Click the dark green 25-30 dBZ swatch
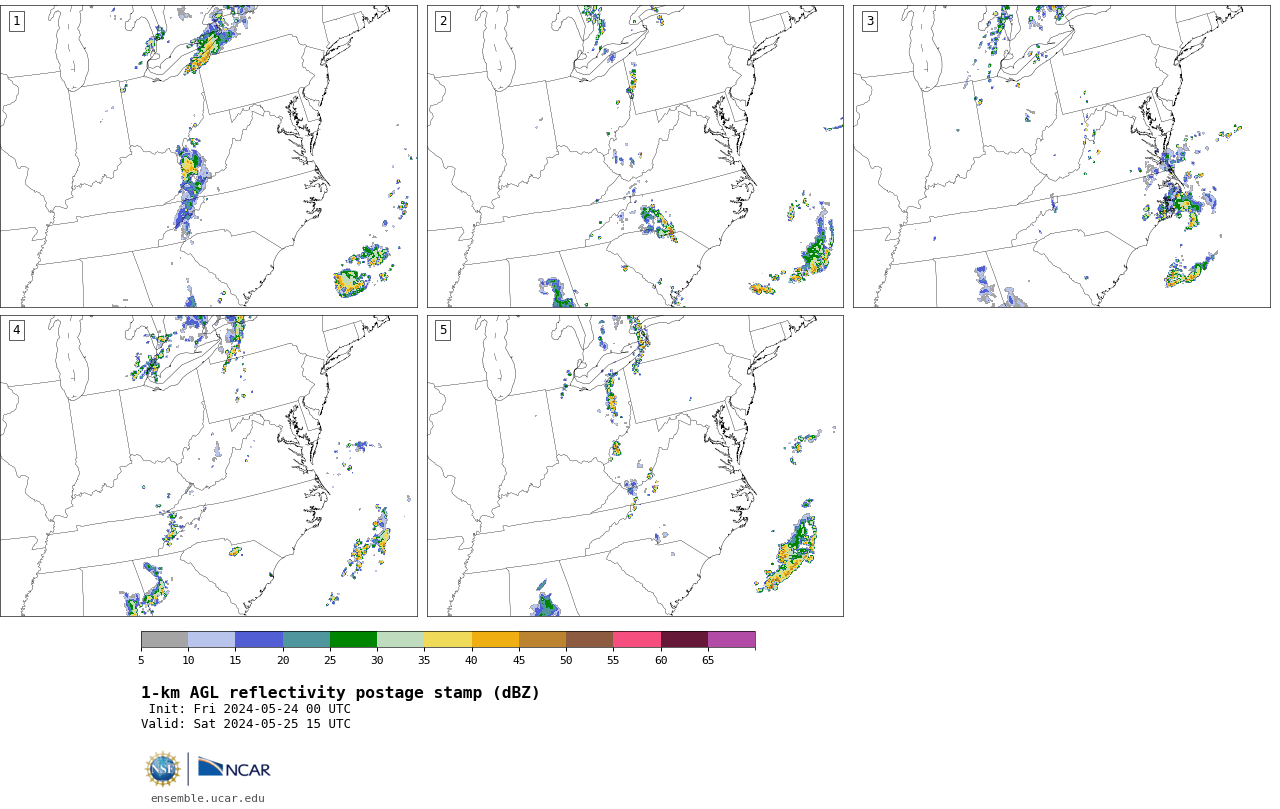This screenshot has width=1280, height=809. pyautogui.click(x=353, y=640)
